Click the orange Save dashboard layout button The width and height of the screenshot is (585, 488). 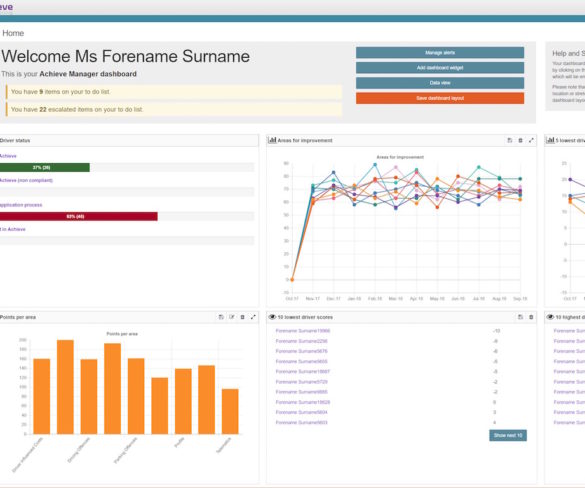440,98
